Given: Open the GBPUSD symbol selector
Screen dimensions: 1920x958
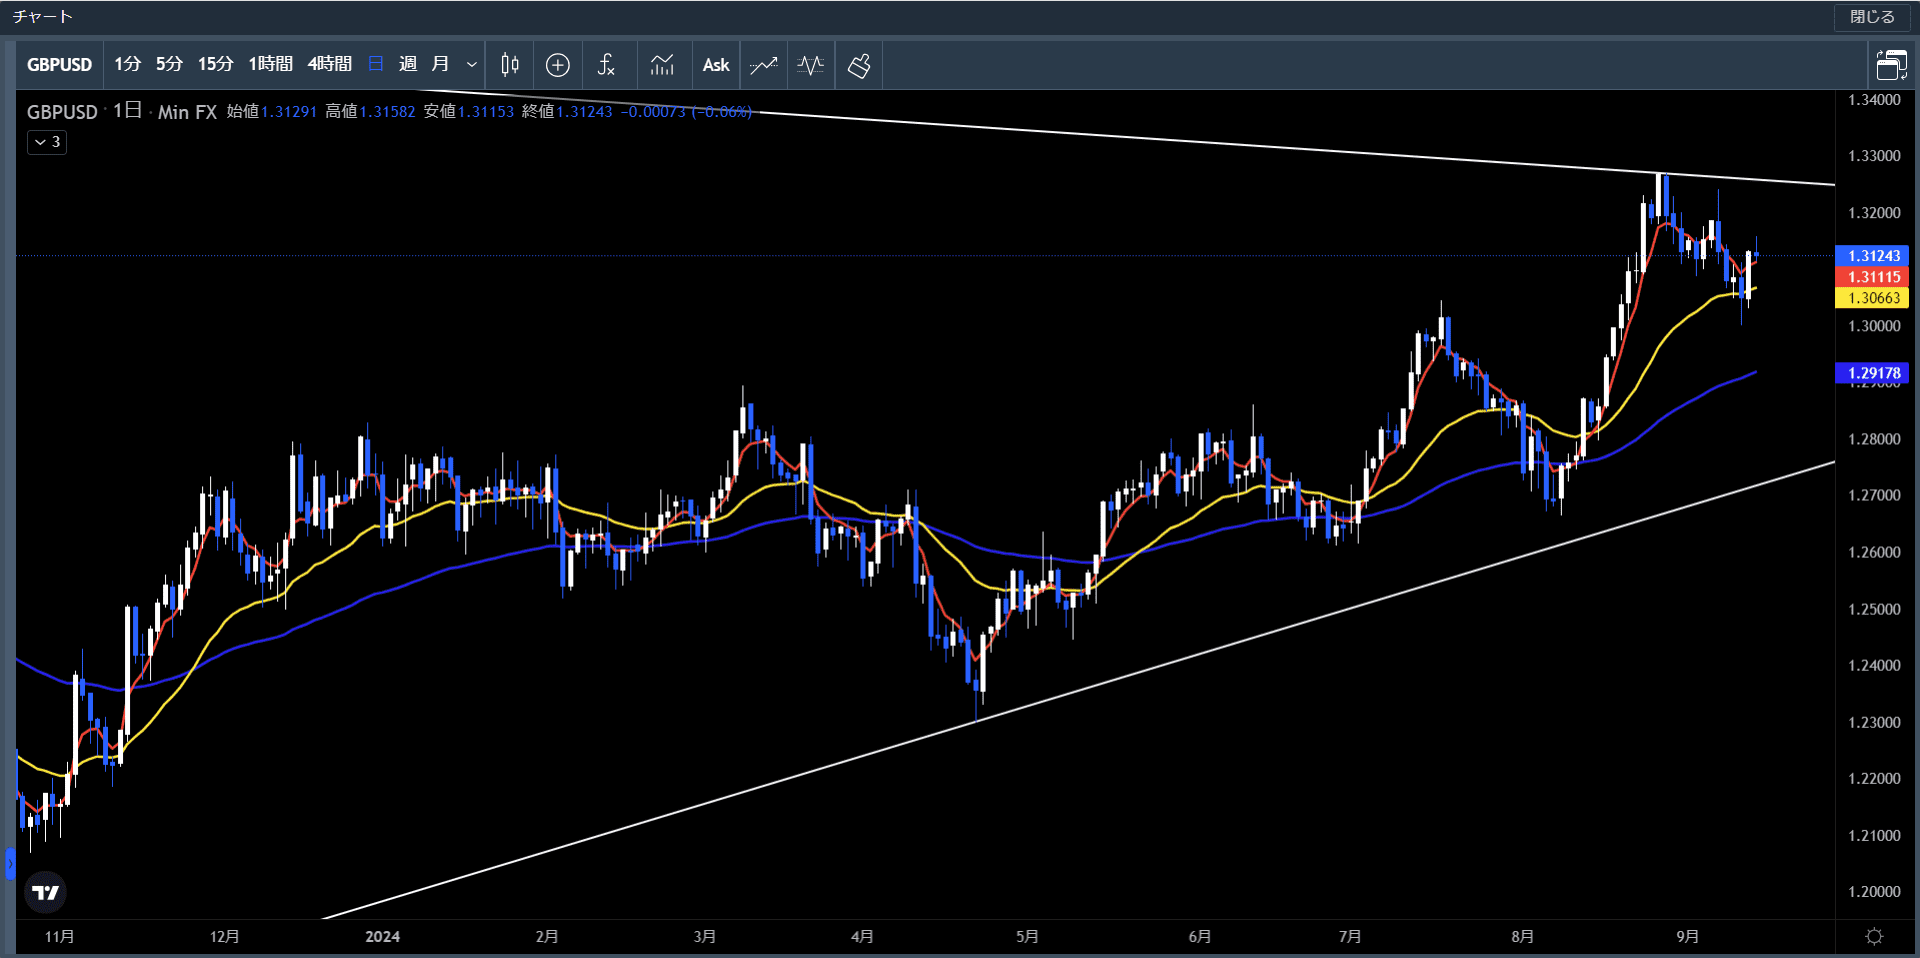Looking at the screenshot, I should click(x=60, y=65).
